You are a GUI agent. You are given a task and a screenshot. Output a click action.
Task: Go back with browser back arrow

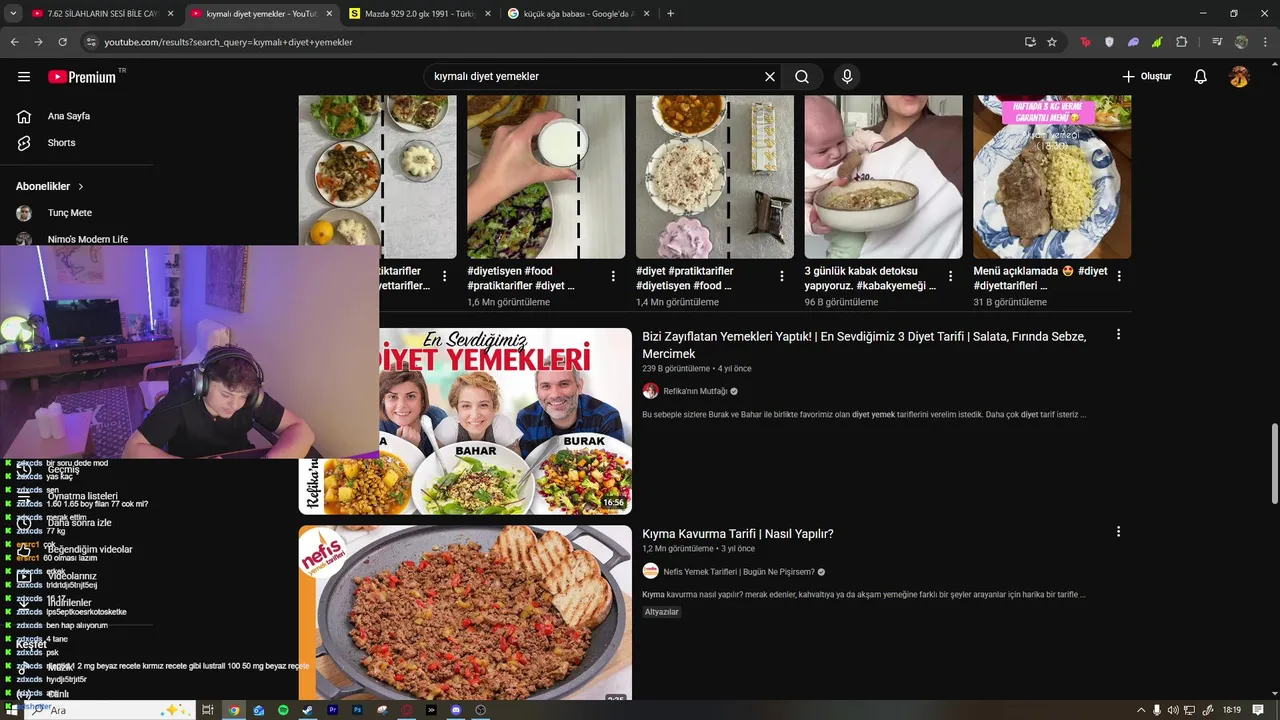[14, 42]
